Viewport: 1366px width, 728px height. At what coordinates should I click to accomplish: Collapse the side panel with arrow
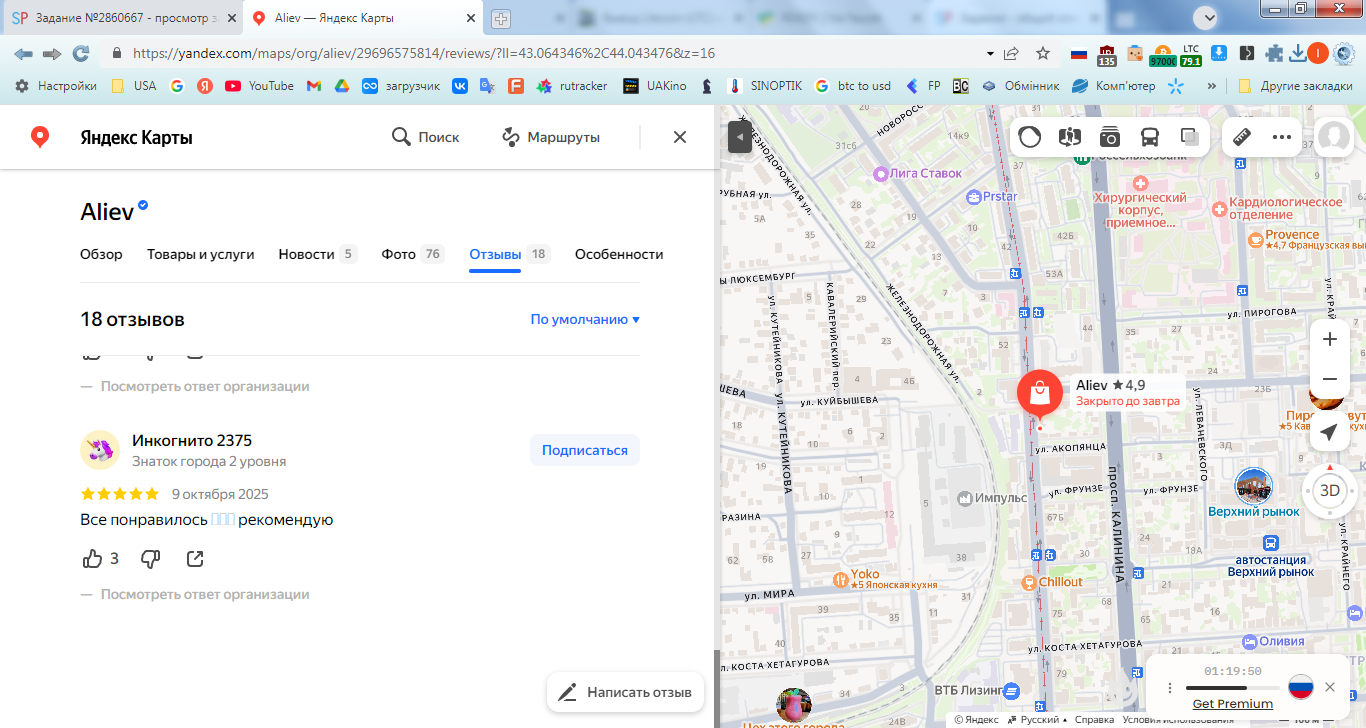(x=740, y=136)
